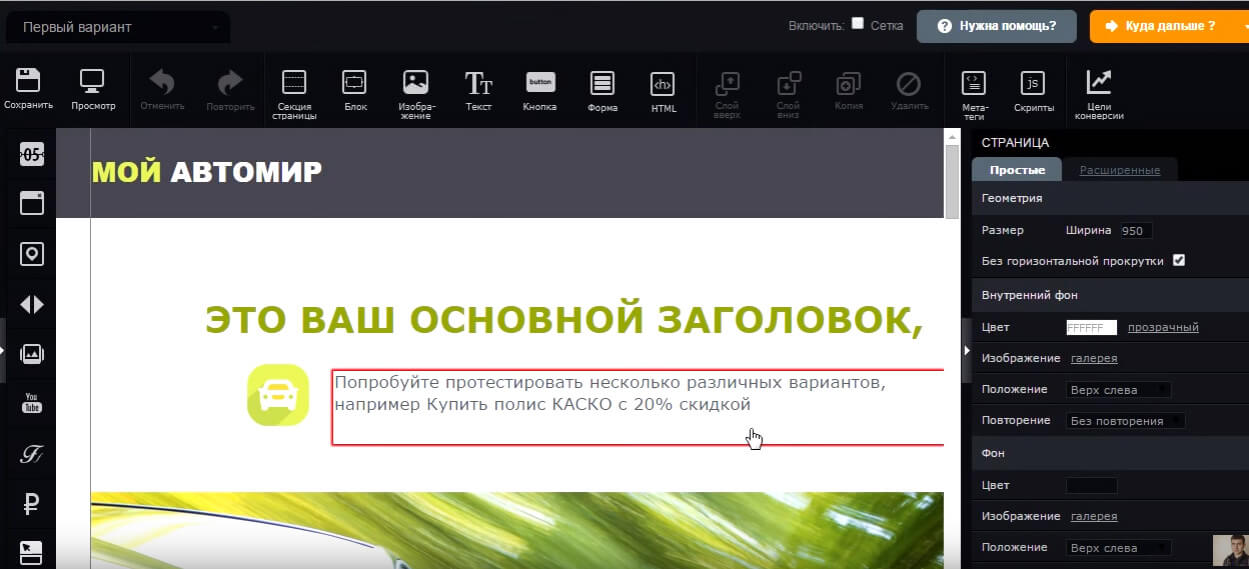Open the Repeat 'Без повторения' dropdown
This screenshot has width=1249, height=569.
click(1124, 421)
